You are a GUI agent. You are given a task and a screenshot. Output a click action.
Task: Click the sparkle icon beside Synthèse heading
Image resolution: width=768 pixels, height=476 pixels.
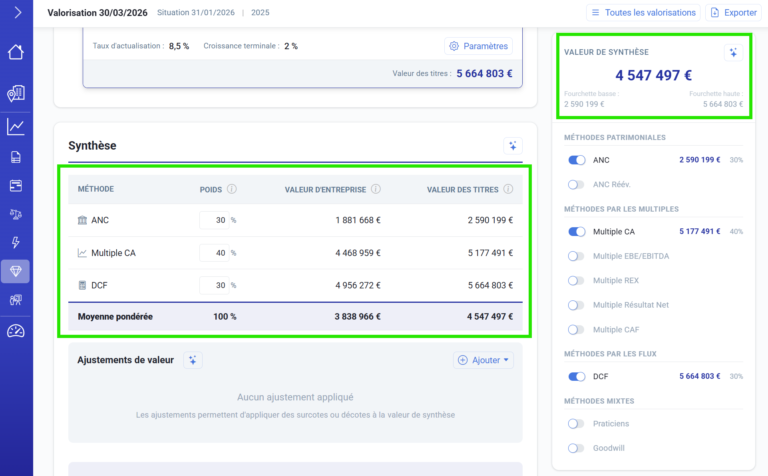click(512, 146)
